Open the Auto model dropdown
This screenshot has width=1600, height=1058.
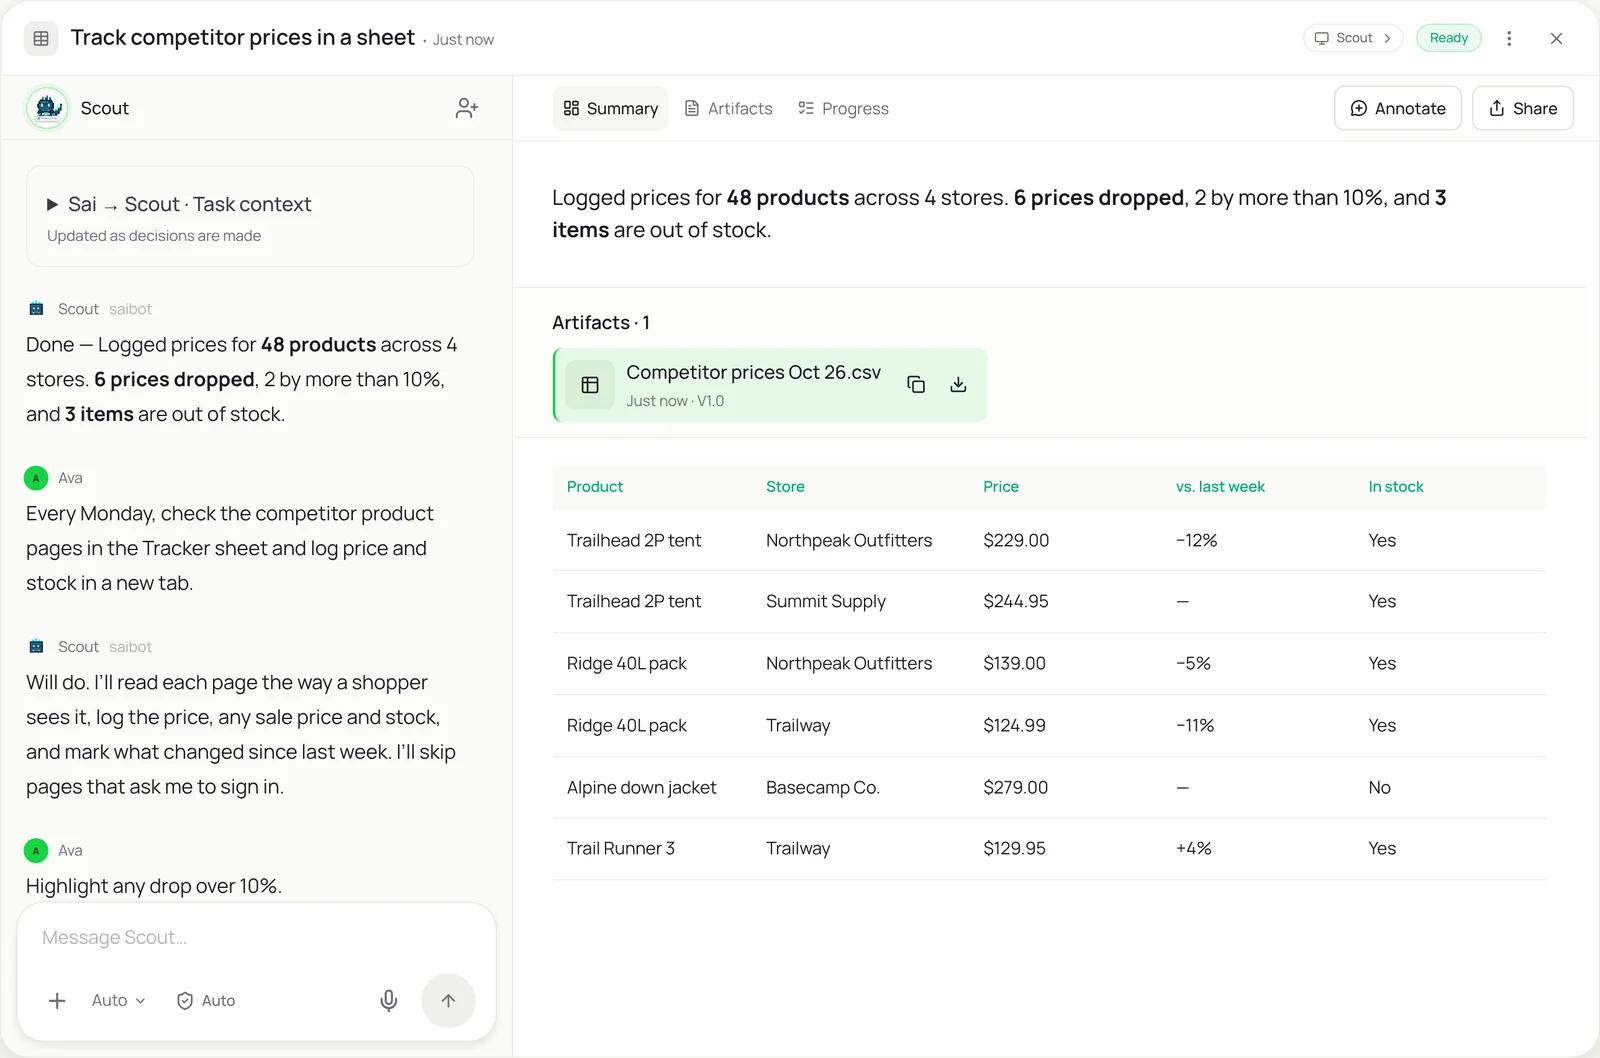tap(118, 1000)
